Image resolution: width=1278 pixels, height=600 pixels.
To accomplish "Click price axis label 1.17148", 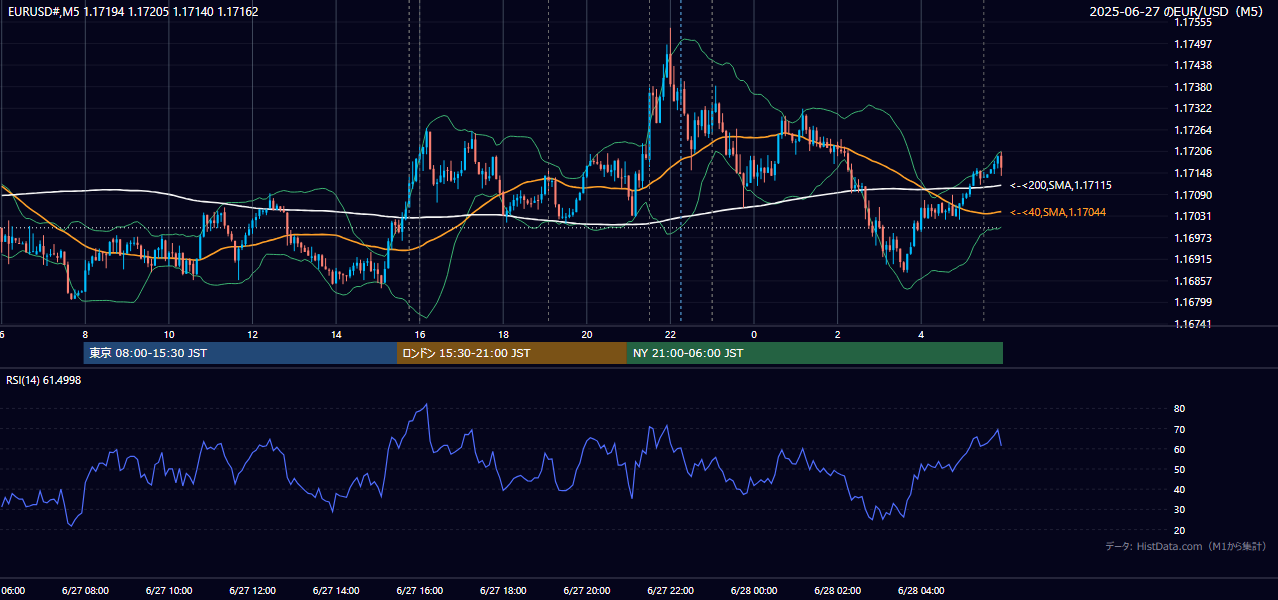I will (1192, 173).
